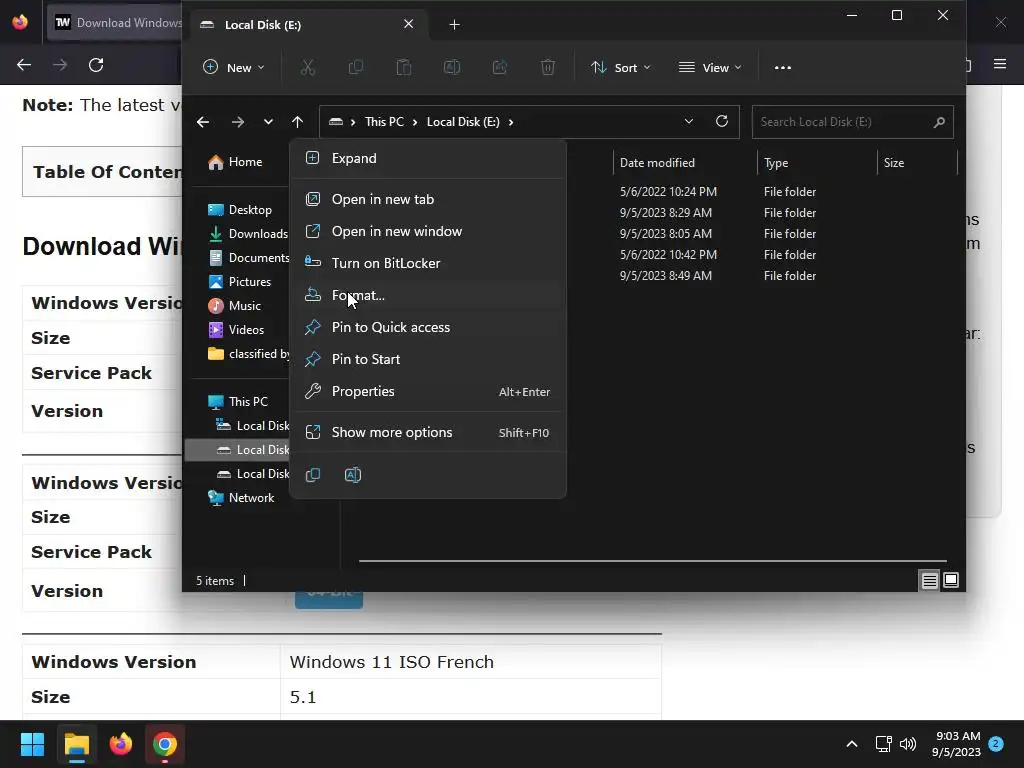Image resolution: width=1024 pixels, height=768 pixels.
Task: Expand the address bar history dropdown
Action: (688, 121)
